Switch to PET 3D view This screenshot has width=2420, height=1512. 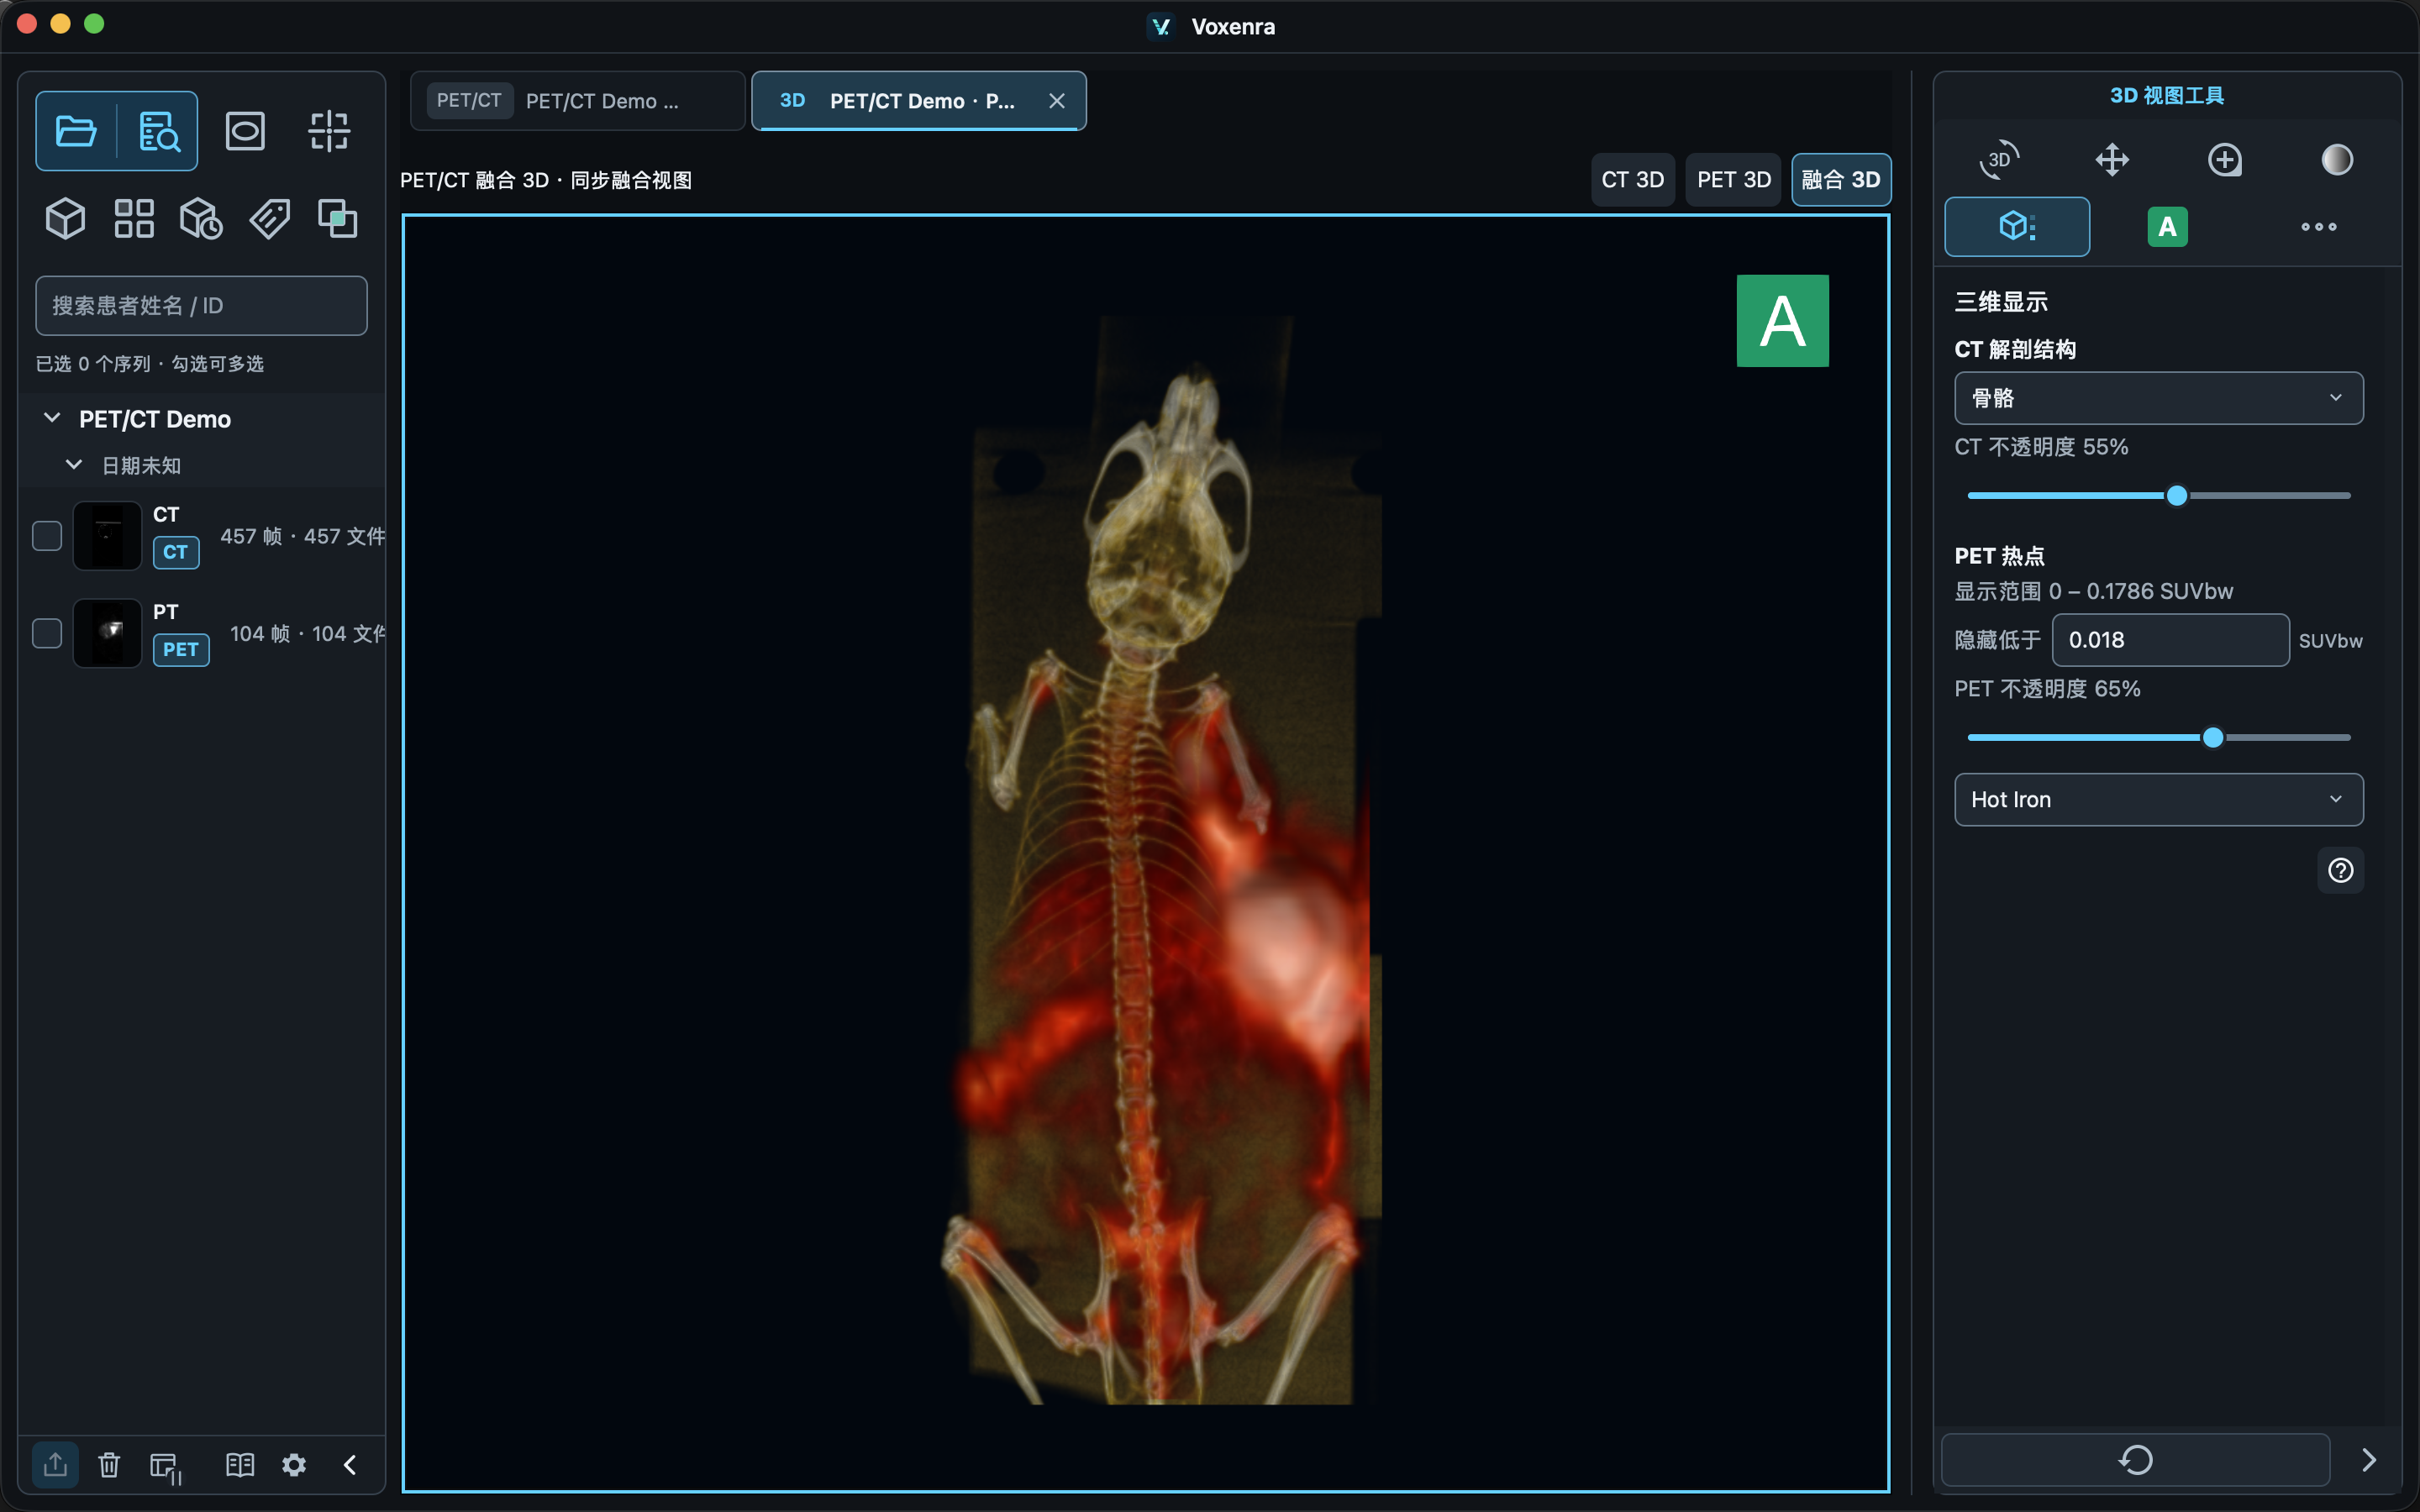click(1733, 180)
